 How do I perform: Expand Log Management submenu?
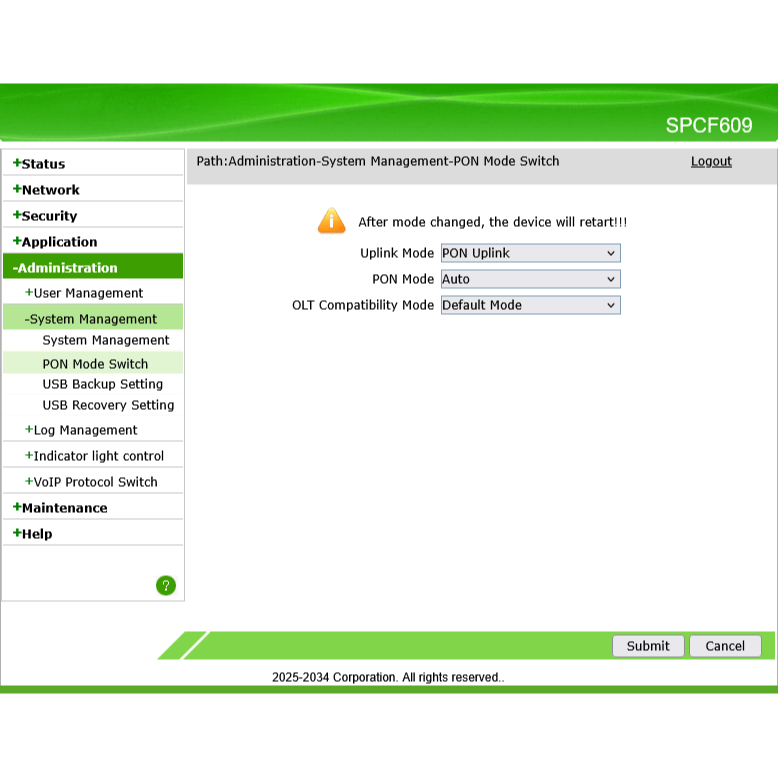tap(85, 430)
